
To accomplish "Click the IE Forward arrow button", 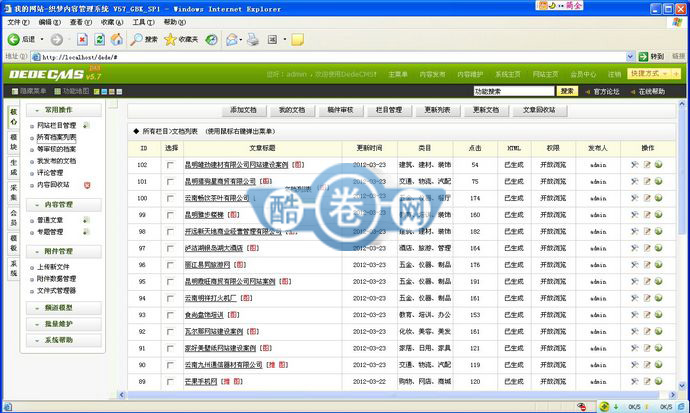I will coord(56,40).
